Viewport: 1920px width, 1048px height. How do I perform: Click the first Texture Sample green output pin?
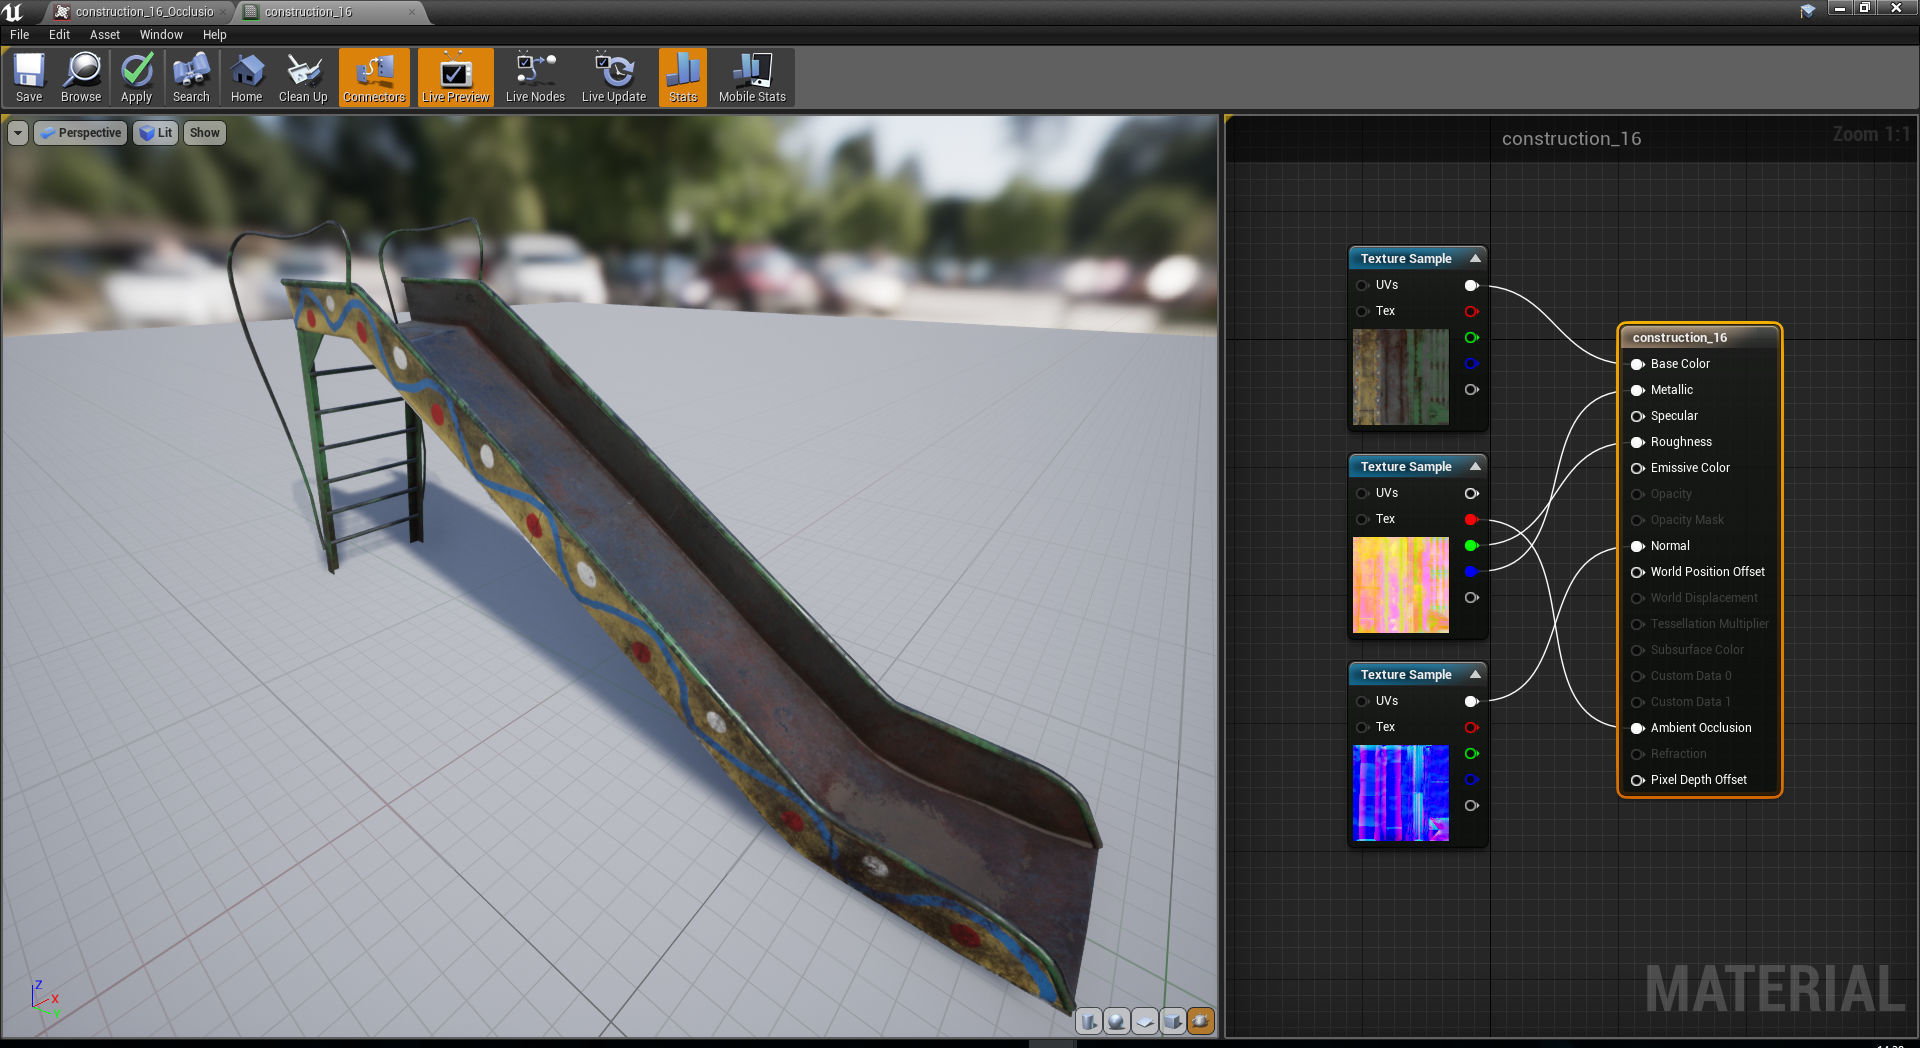point(1471,337)
